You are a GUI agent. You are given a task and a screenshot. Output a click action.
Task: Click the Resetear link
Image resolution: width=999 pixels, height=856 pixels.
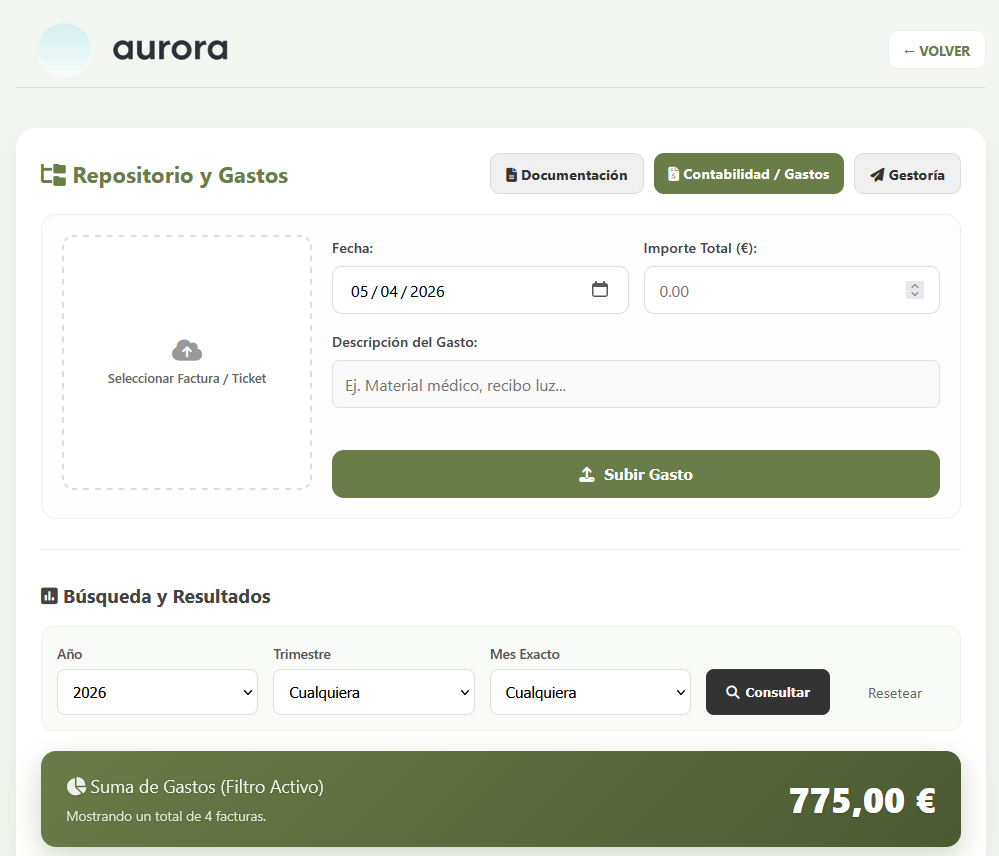894,693
